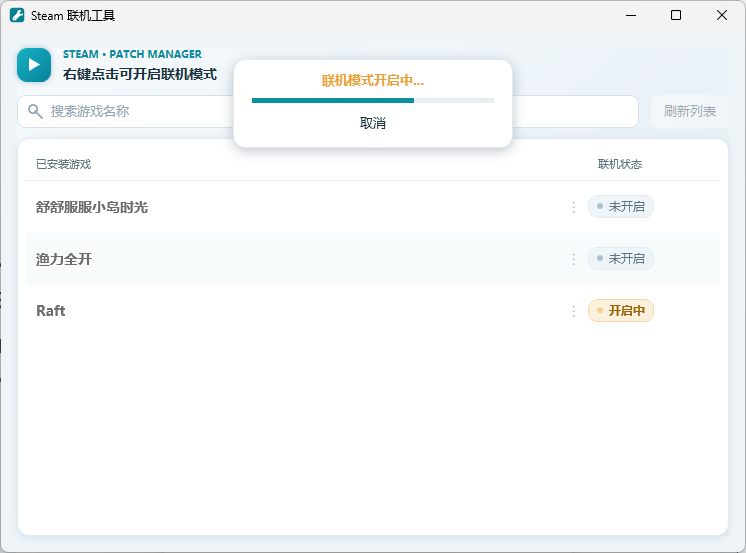Click the search magnifier icon
The image size is (746, 553).
point(35,111)
